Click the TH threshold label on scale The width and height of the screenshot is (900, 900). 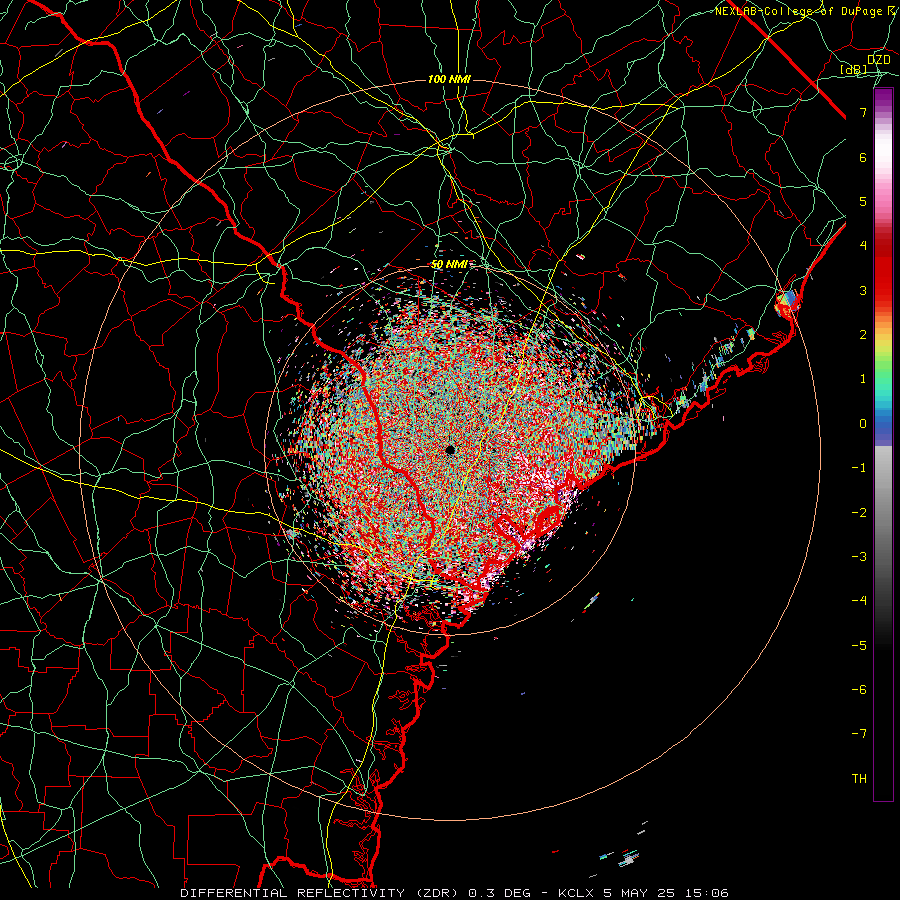[x=859, y=779]
